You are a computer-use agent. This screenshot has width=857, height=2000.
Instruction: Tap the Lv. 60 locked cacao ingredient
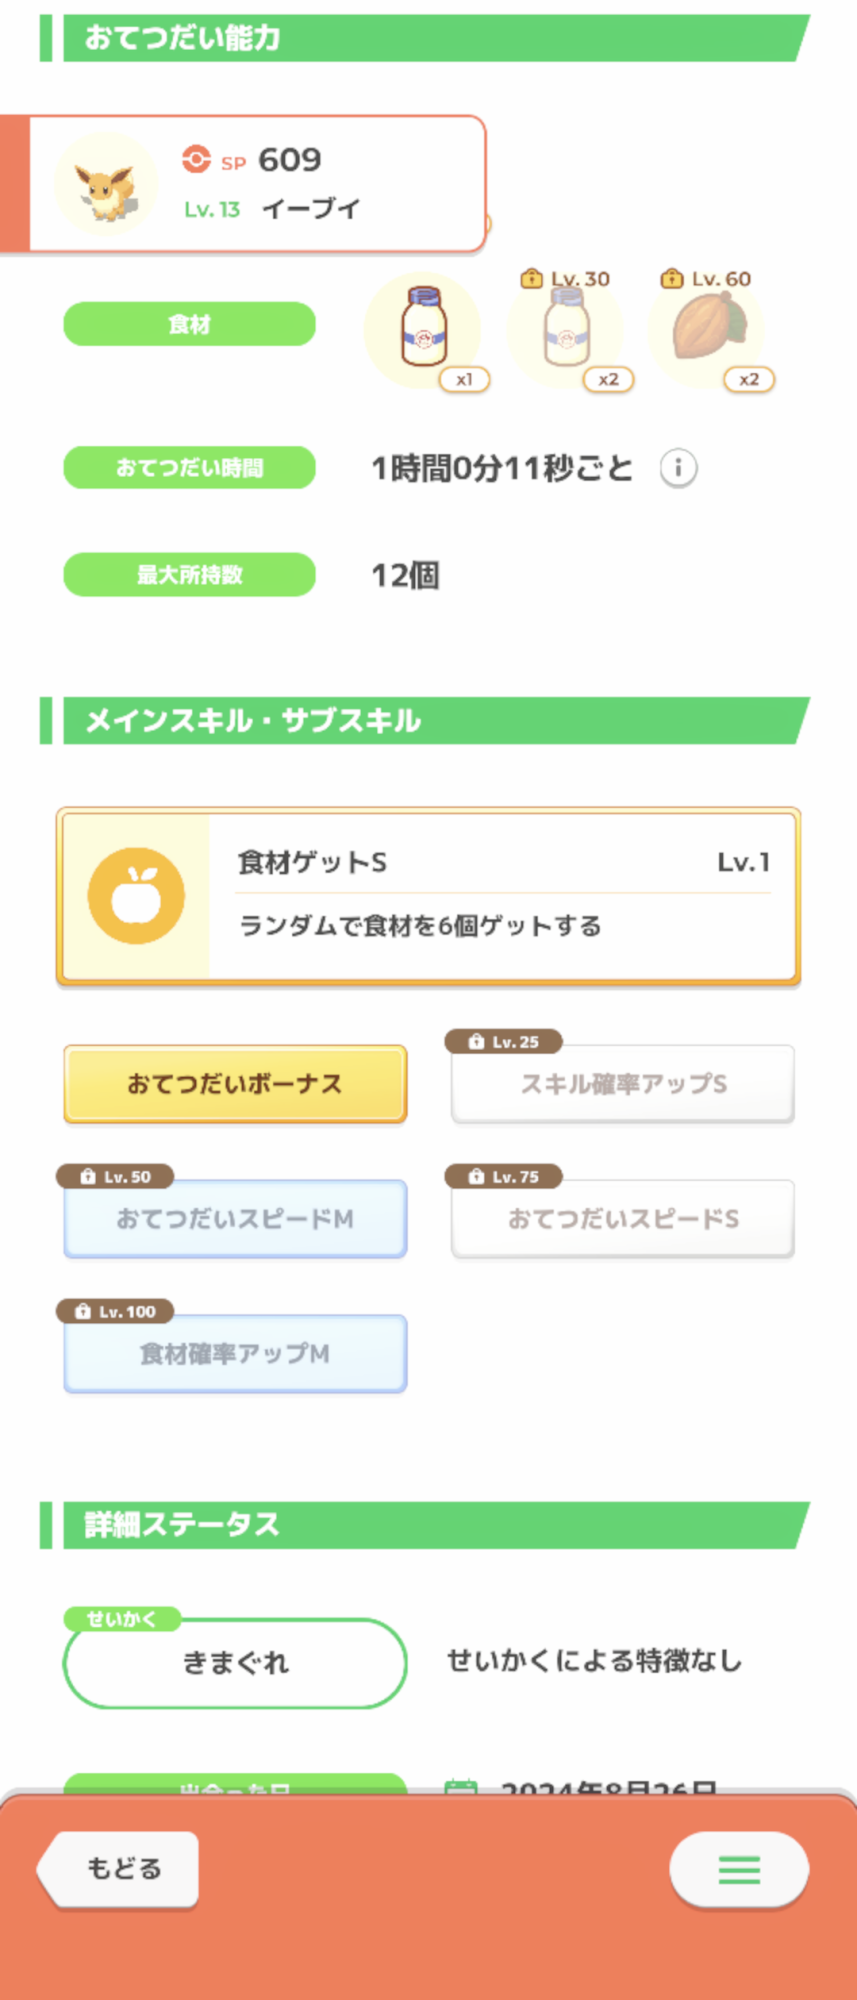pos(707,328)
